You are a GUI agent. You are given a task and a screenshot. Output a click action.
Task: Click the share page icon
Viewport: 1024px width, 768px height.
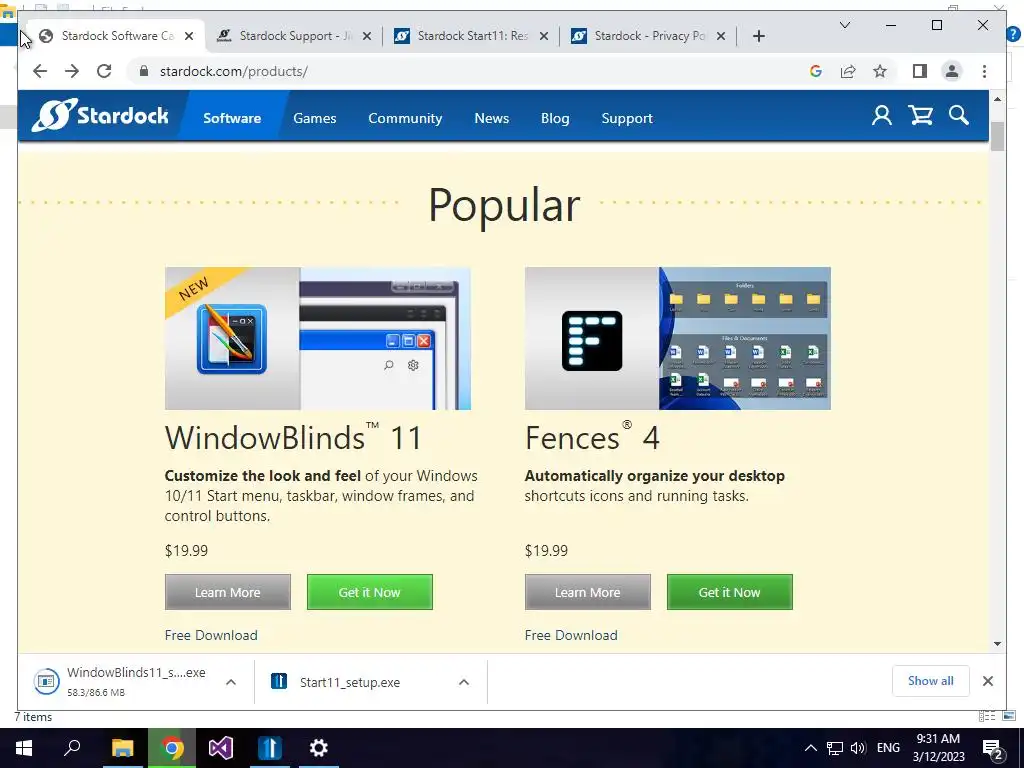point(848,71)
